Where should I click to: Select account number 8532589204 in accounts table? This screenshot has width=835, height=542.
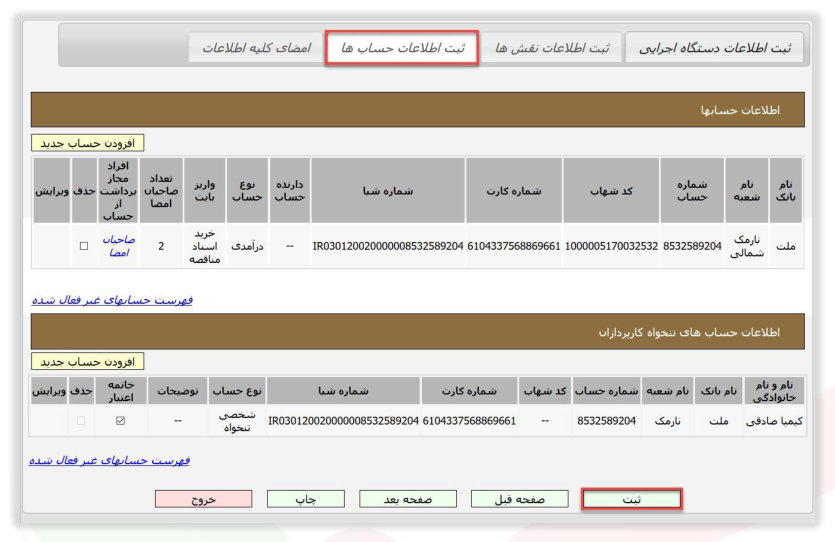click(x=692, y=246)
